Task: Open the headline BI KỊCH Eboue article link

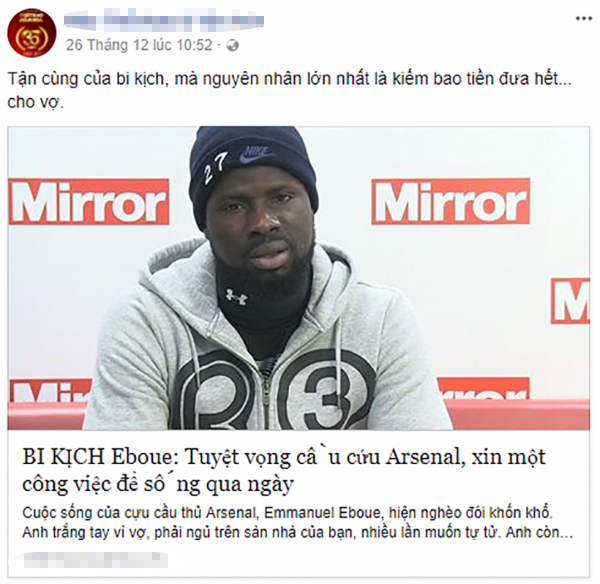Action: click(x=284, y=470)
